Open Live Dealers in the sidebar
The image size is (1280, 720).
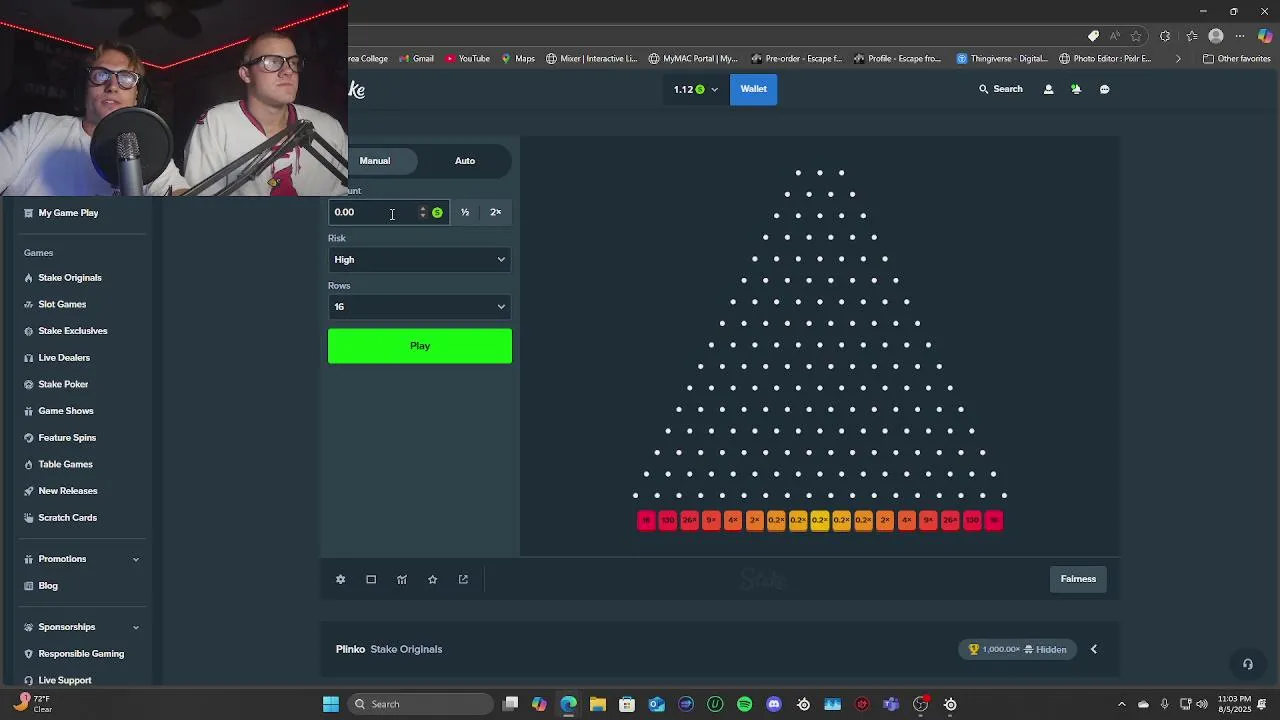[x=64, y=358]
